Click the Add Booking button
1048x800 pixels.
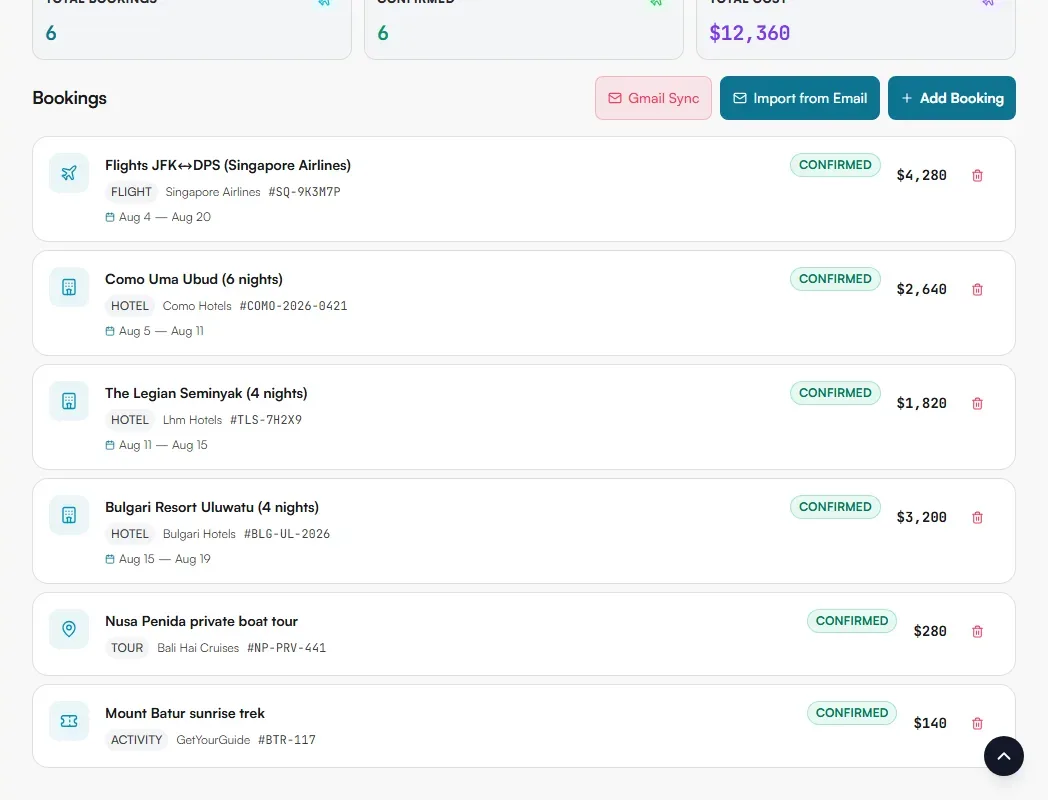coord(951,98)
